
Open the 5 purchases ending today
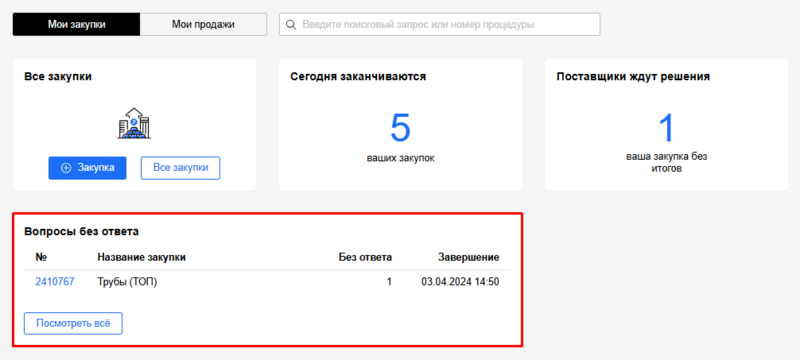(x=401, y=127)
